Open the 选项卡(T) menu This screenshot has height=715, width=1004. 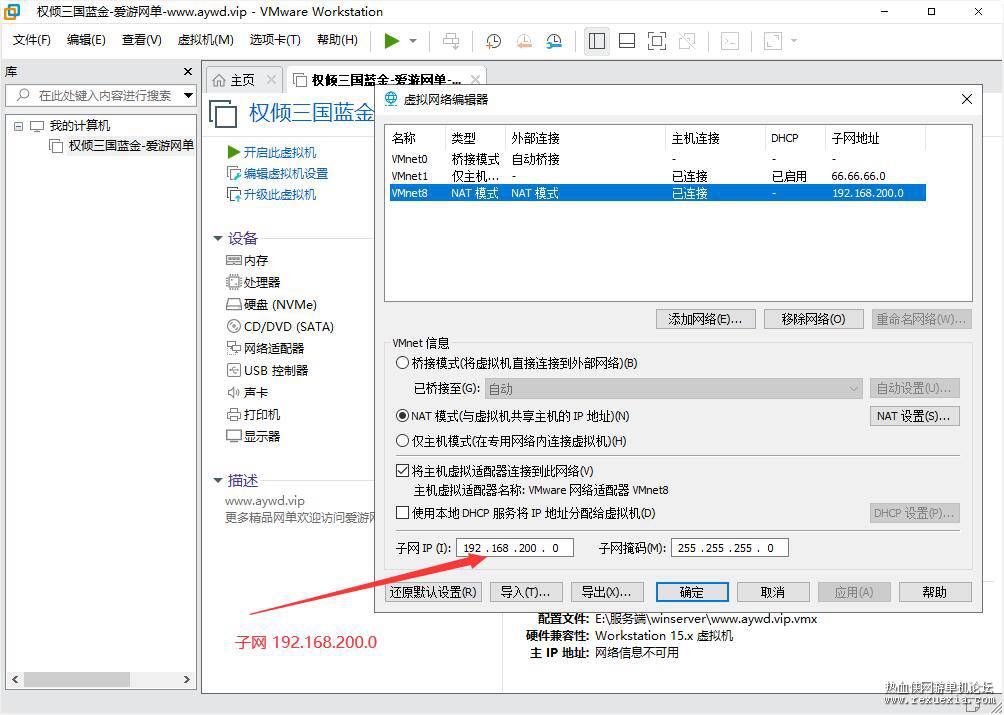point(275,40)
